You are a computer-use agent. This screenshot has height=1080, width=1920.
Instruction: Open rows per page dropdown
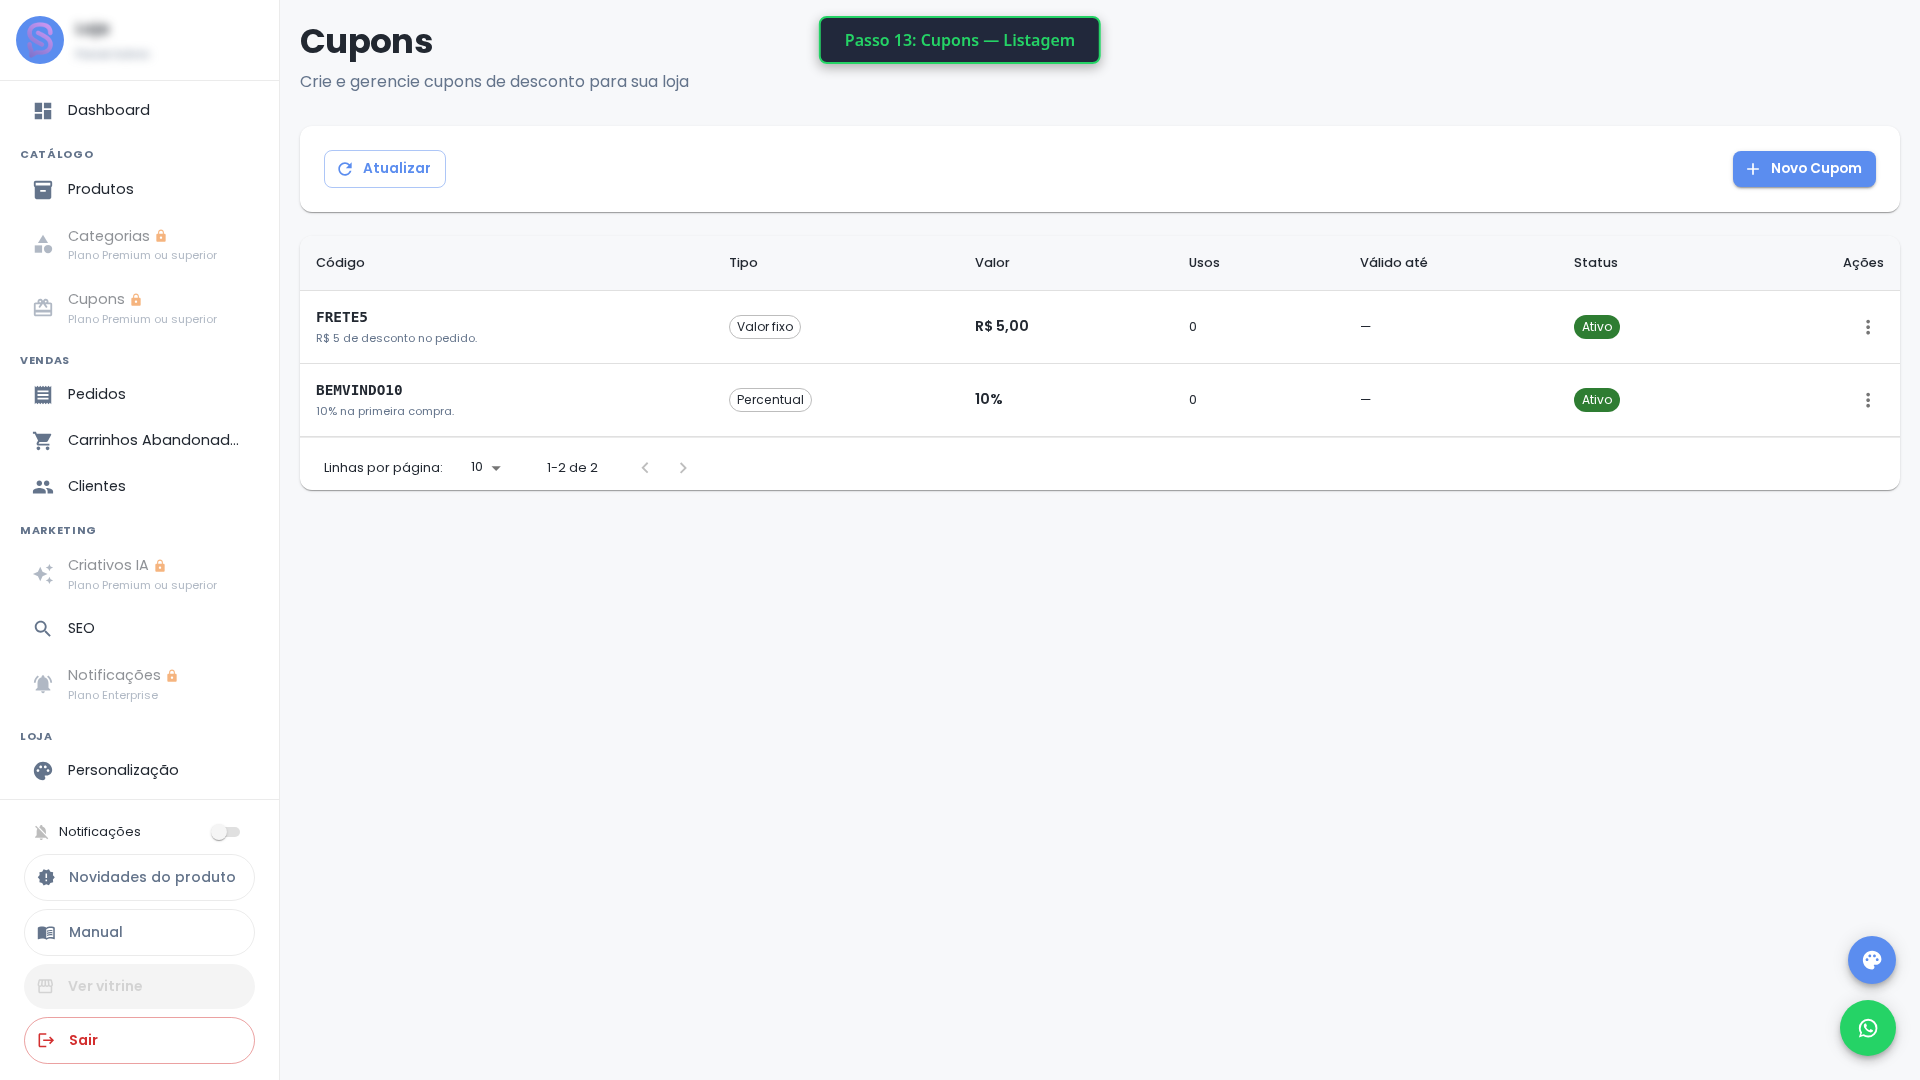tap(486, 468)
